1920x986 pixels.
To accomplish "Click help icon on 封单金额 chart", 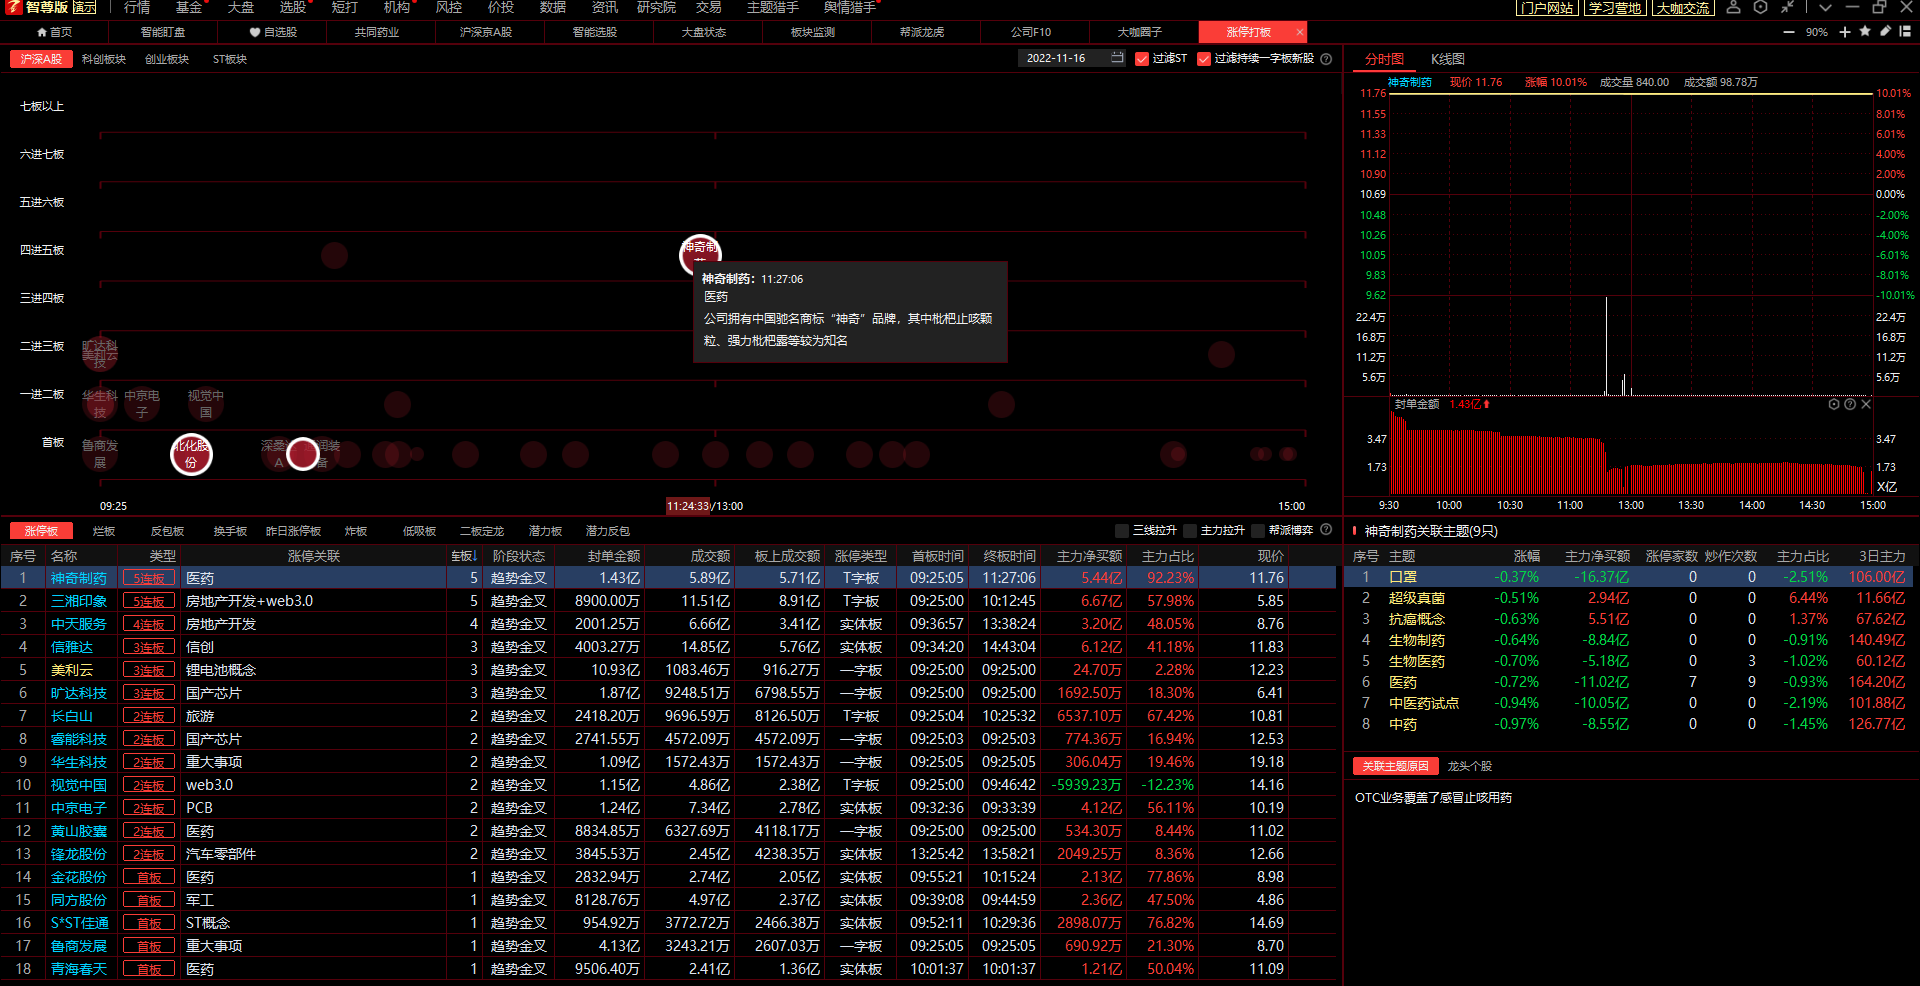I will click(x=1850, y=404).
